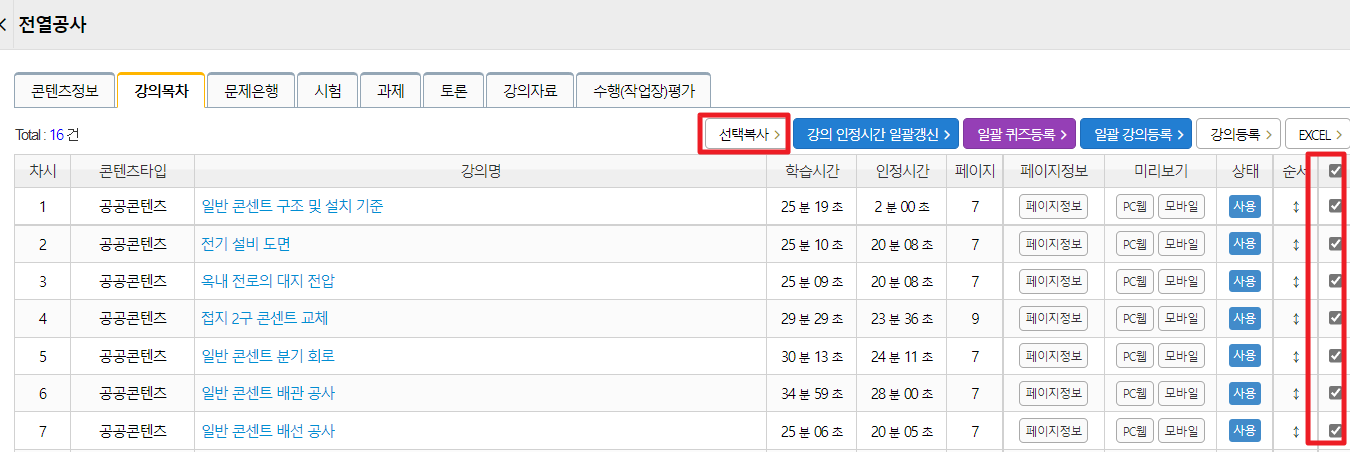Image resolution: width=1350 pixels, height=452 pixels.
Task: Click the reorder arrow icon in row 5
Action: 1296,356
